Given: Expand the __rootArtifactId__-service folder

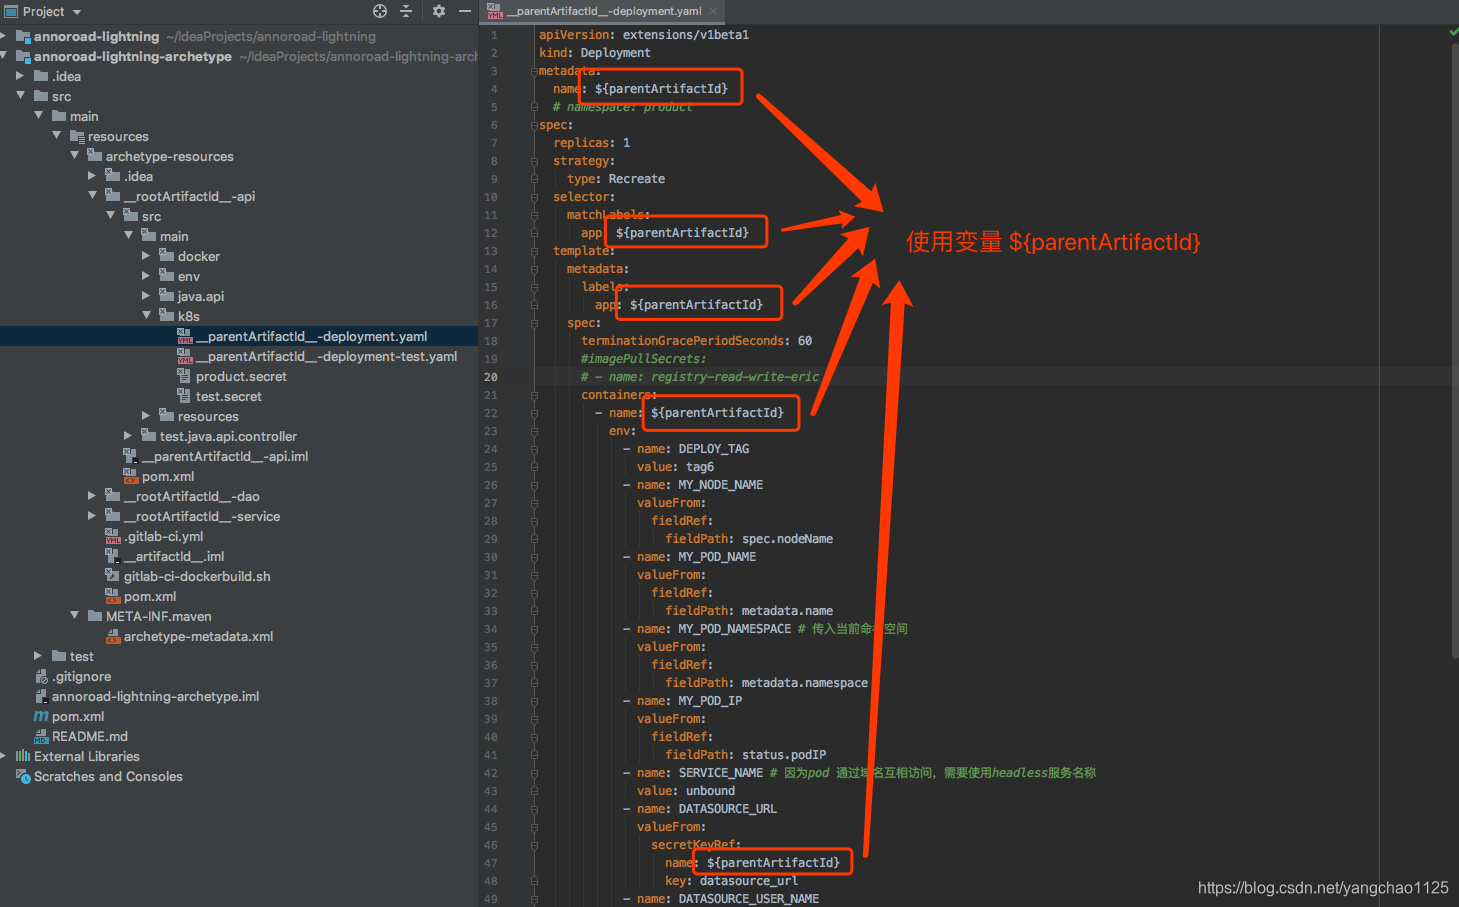Looking at the screenshot, I should [93, 516].
